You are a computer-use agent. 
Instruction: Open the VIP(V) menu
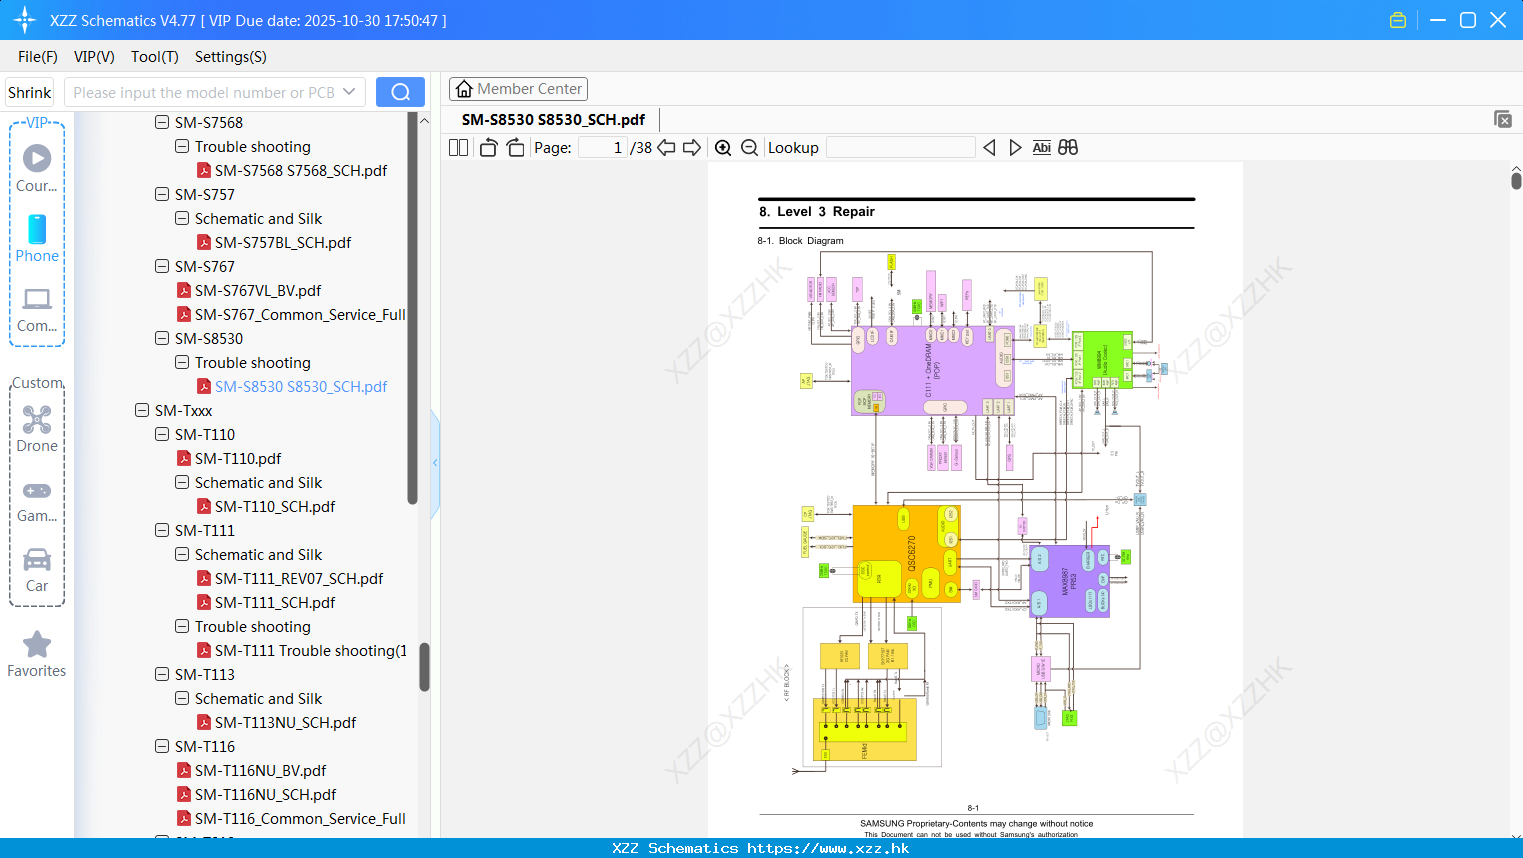94,57
